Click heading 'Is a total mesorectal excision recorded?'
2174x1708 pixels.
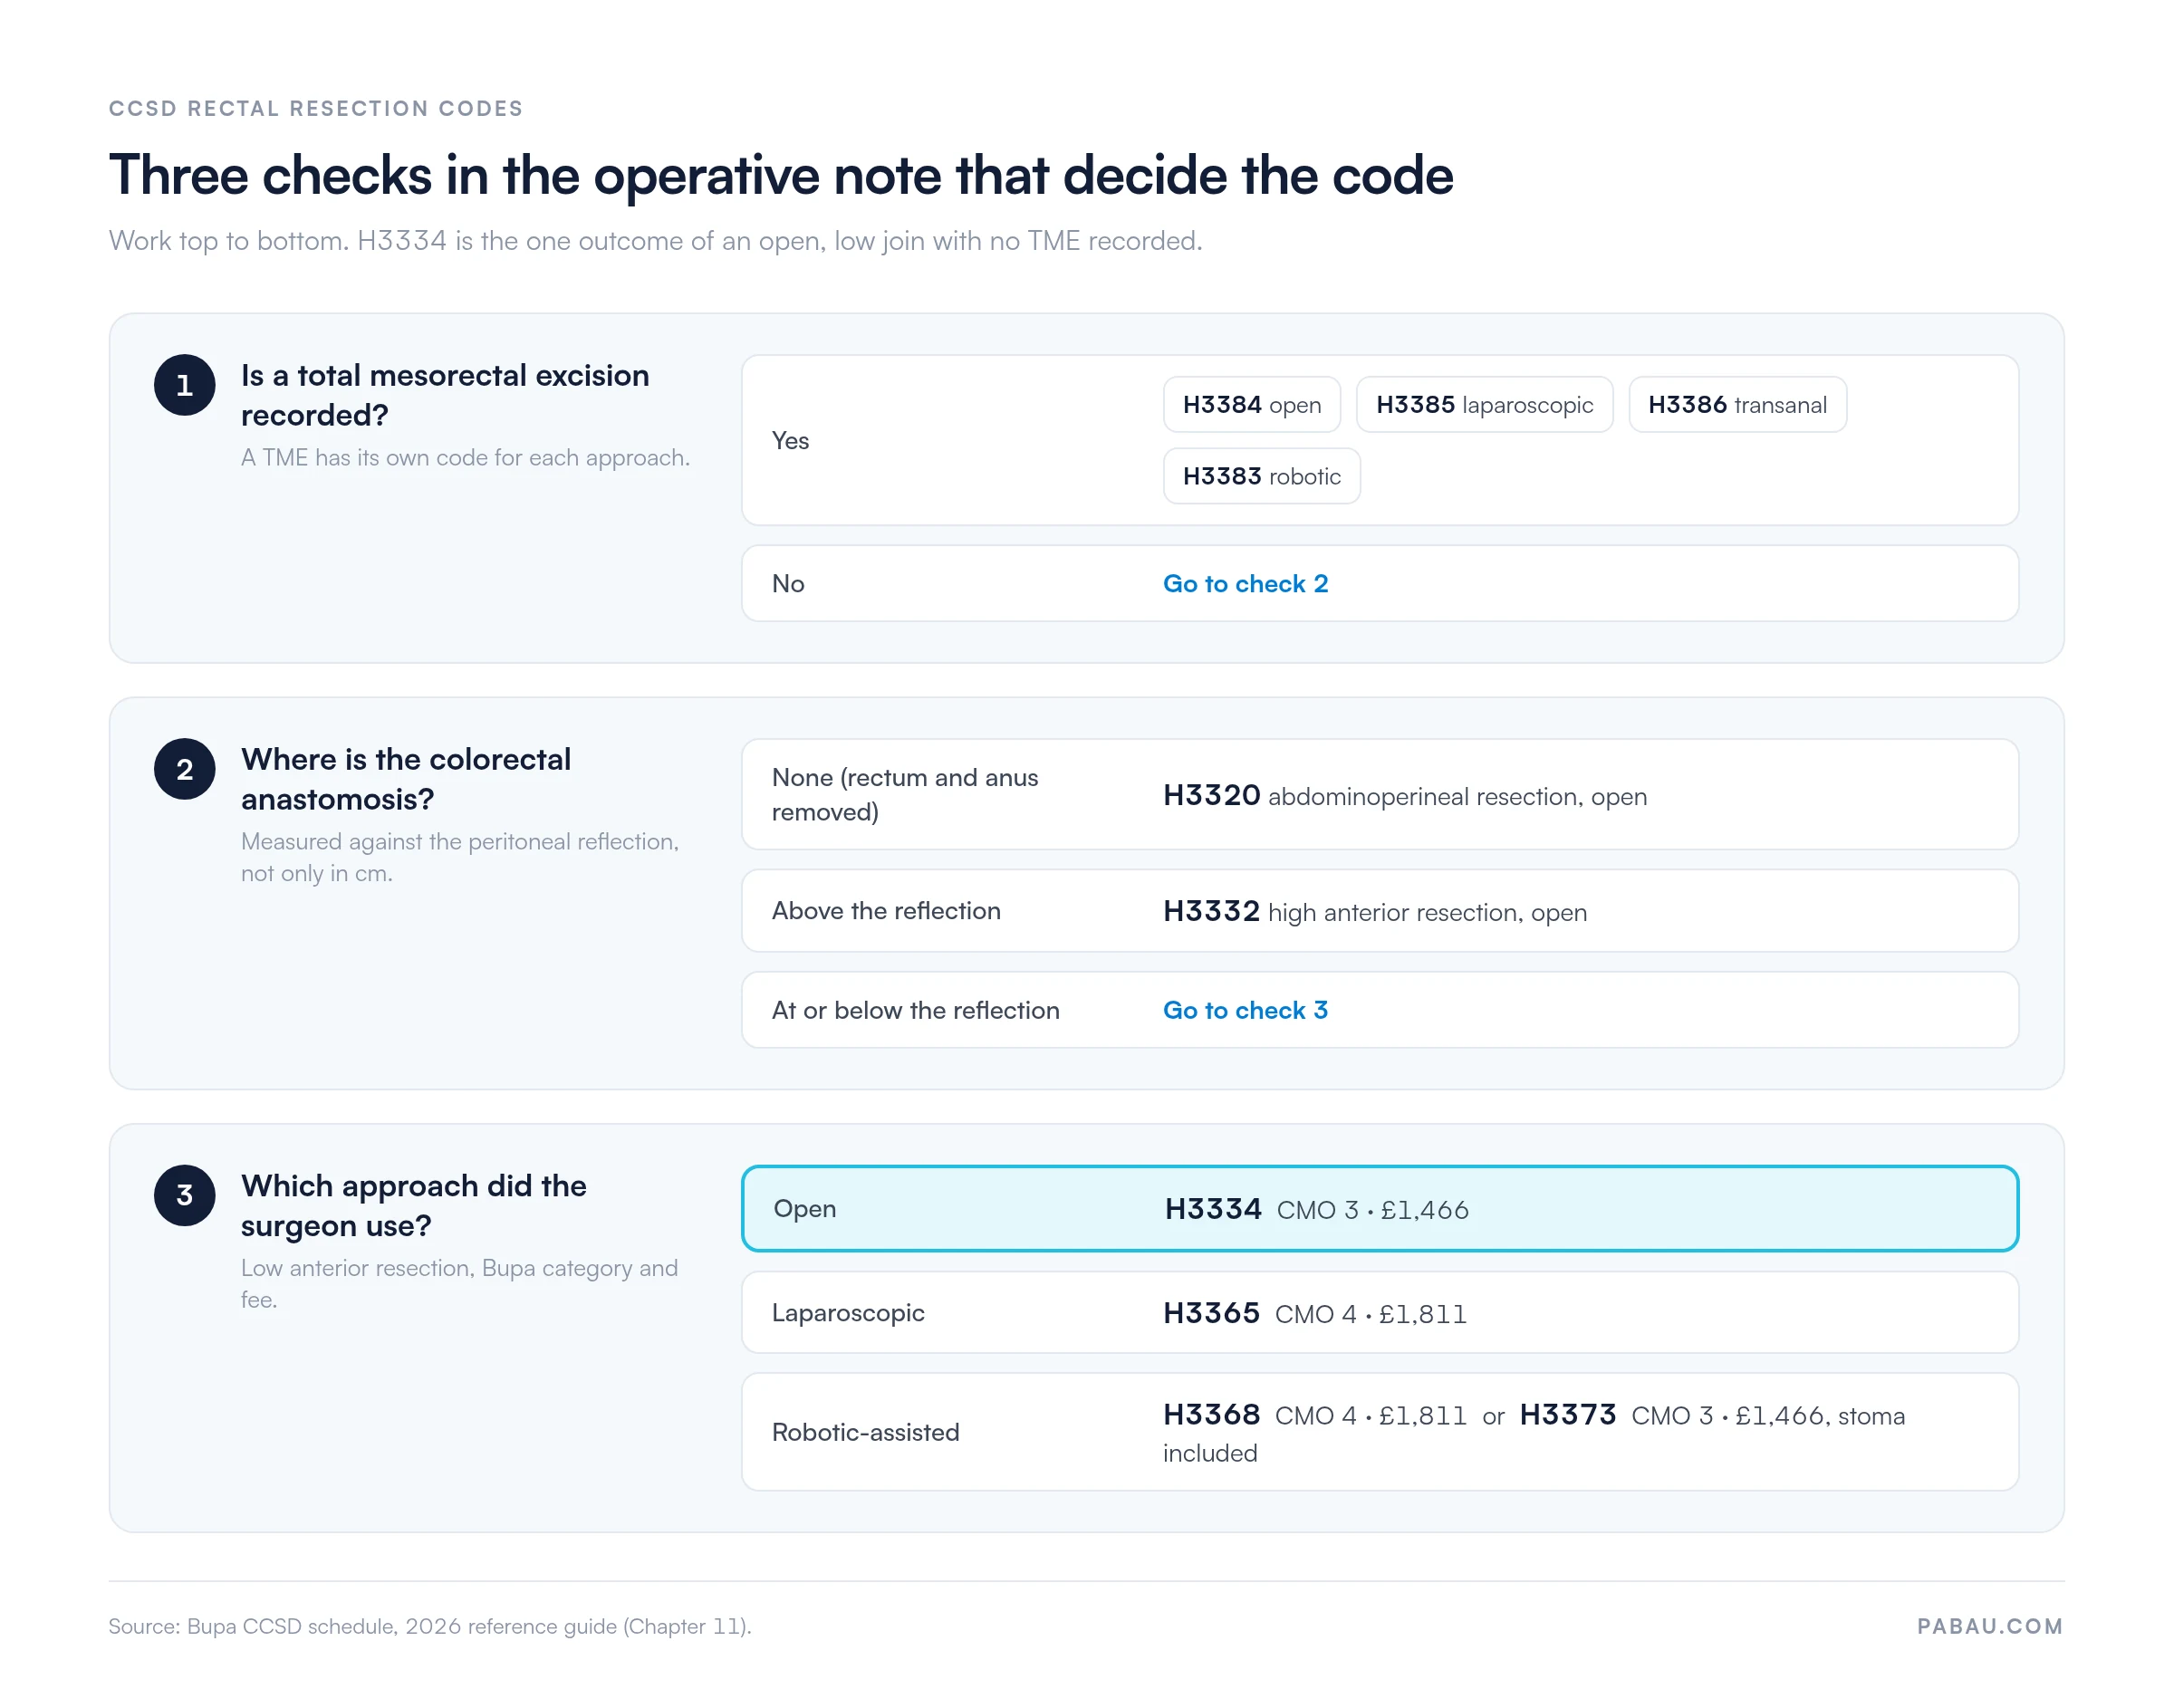coord(445,395)
